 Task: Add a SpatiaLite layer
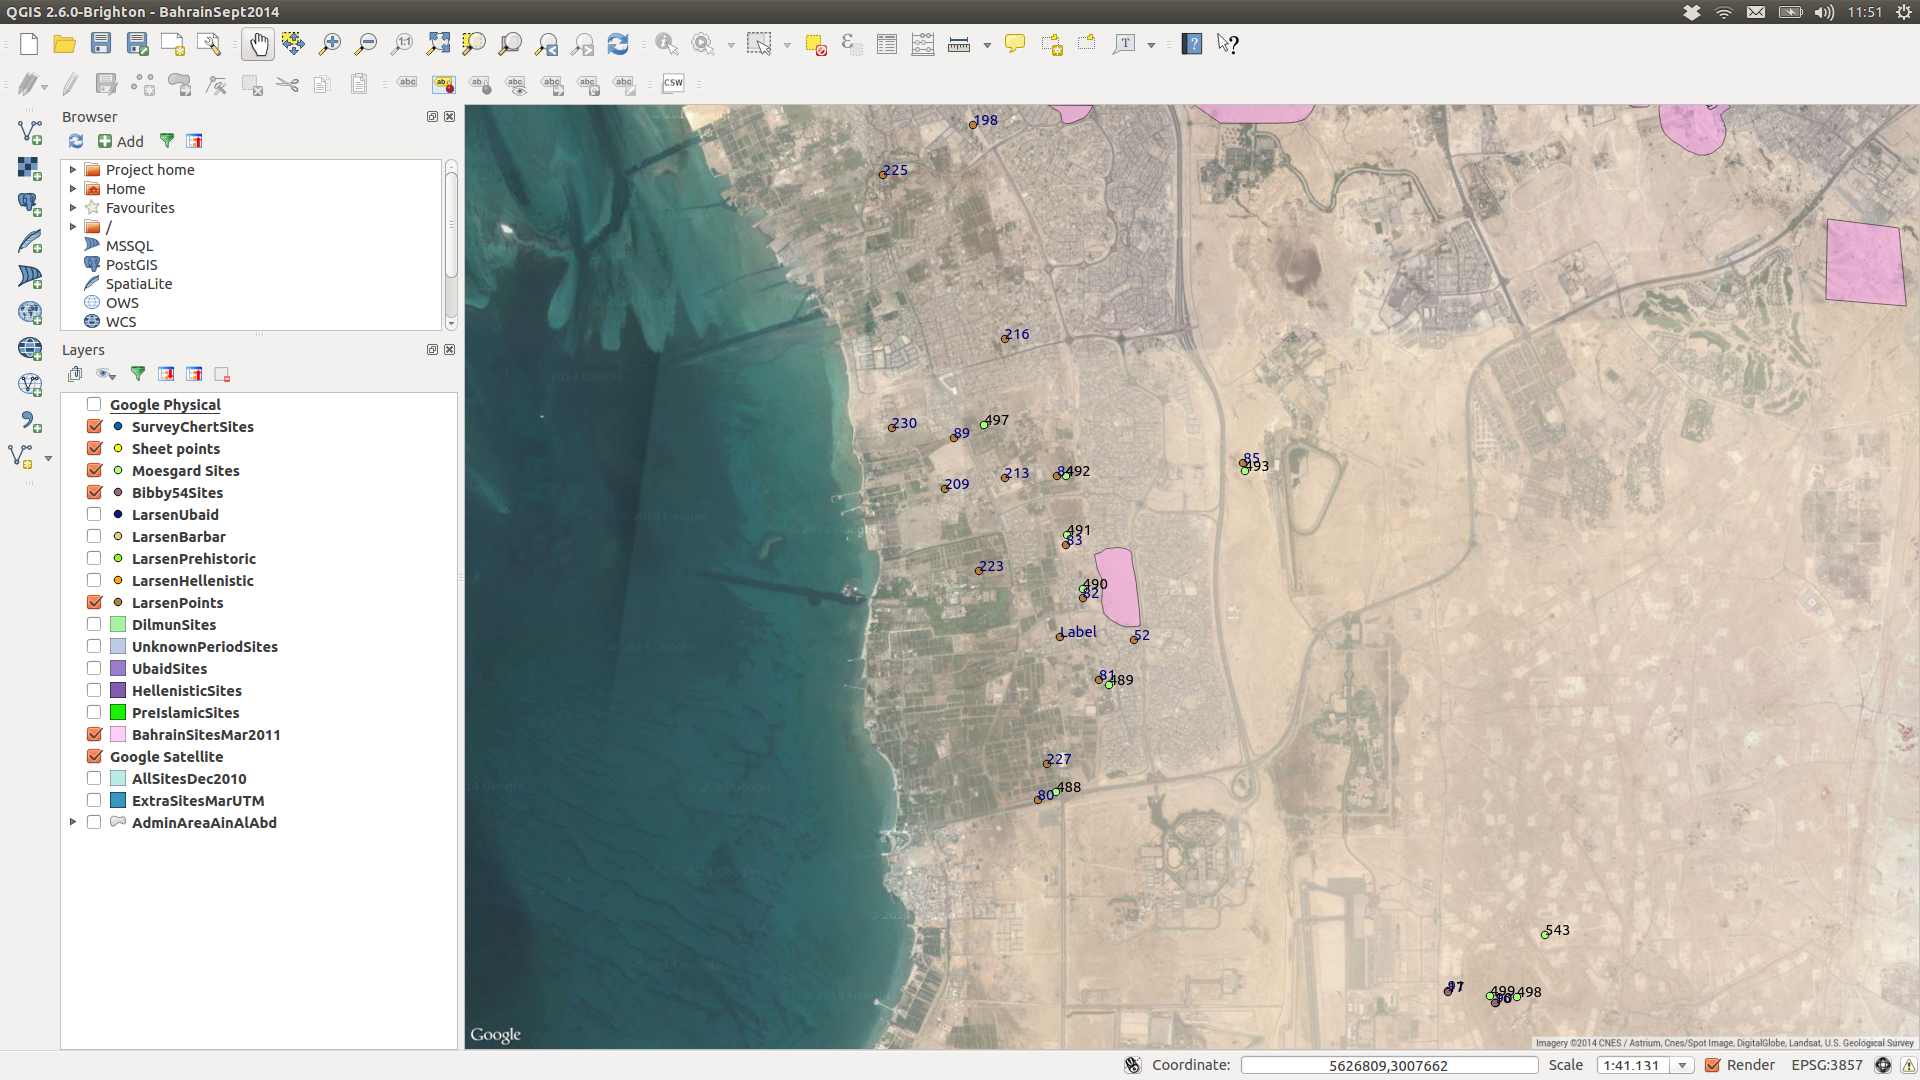click(x=30, y=241)
